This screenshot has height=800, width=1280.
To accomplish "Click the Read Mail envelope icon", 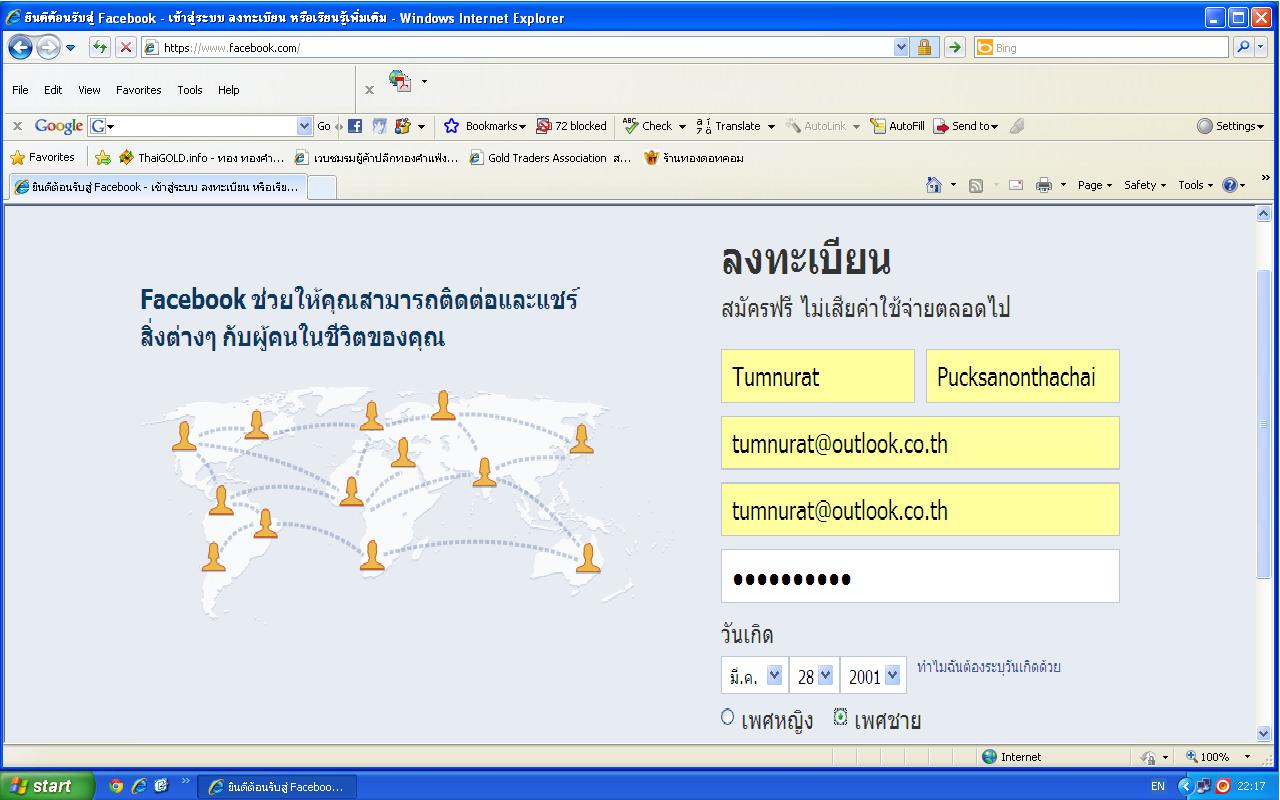I will point(1016,185).
